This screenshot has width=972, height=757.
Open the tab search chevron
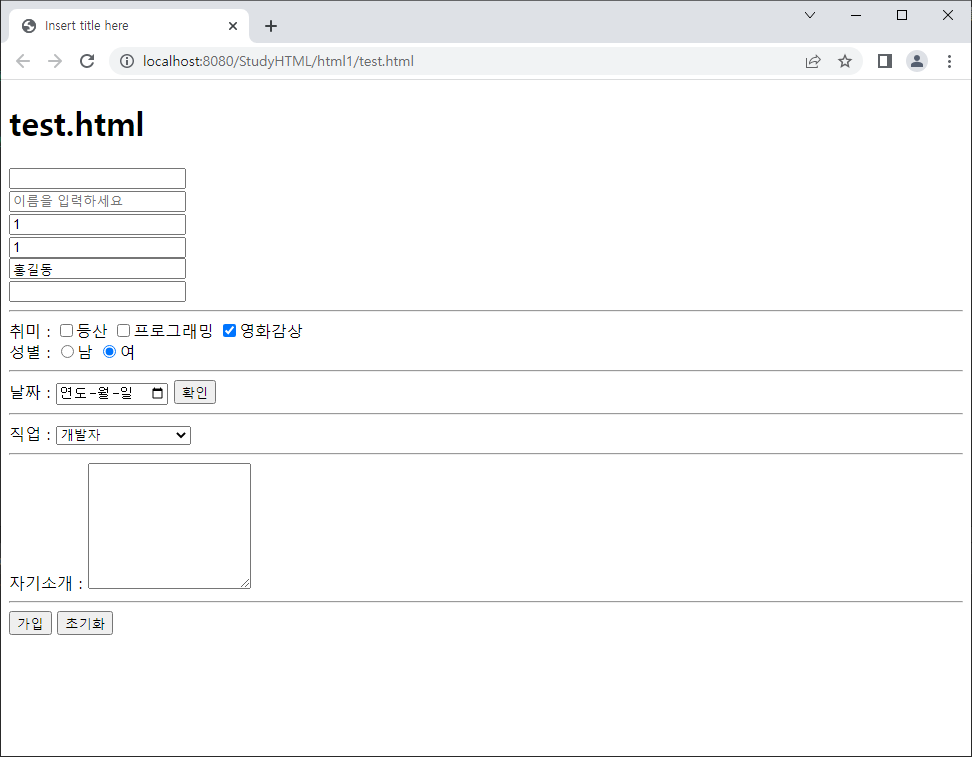click(810, 15)
